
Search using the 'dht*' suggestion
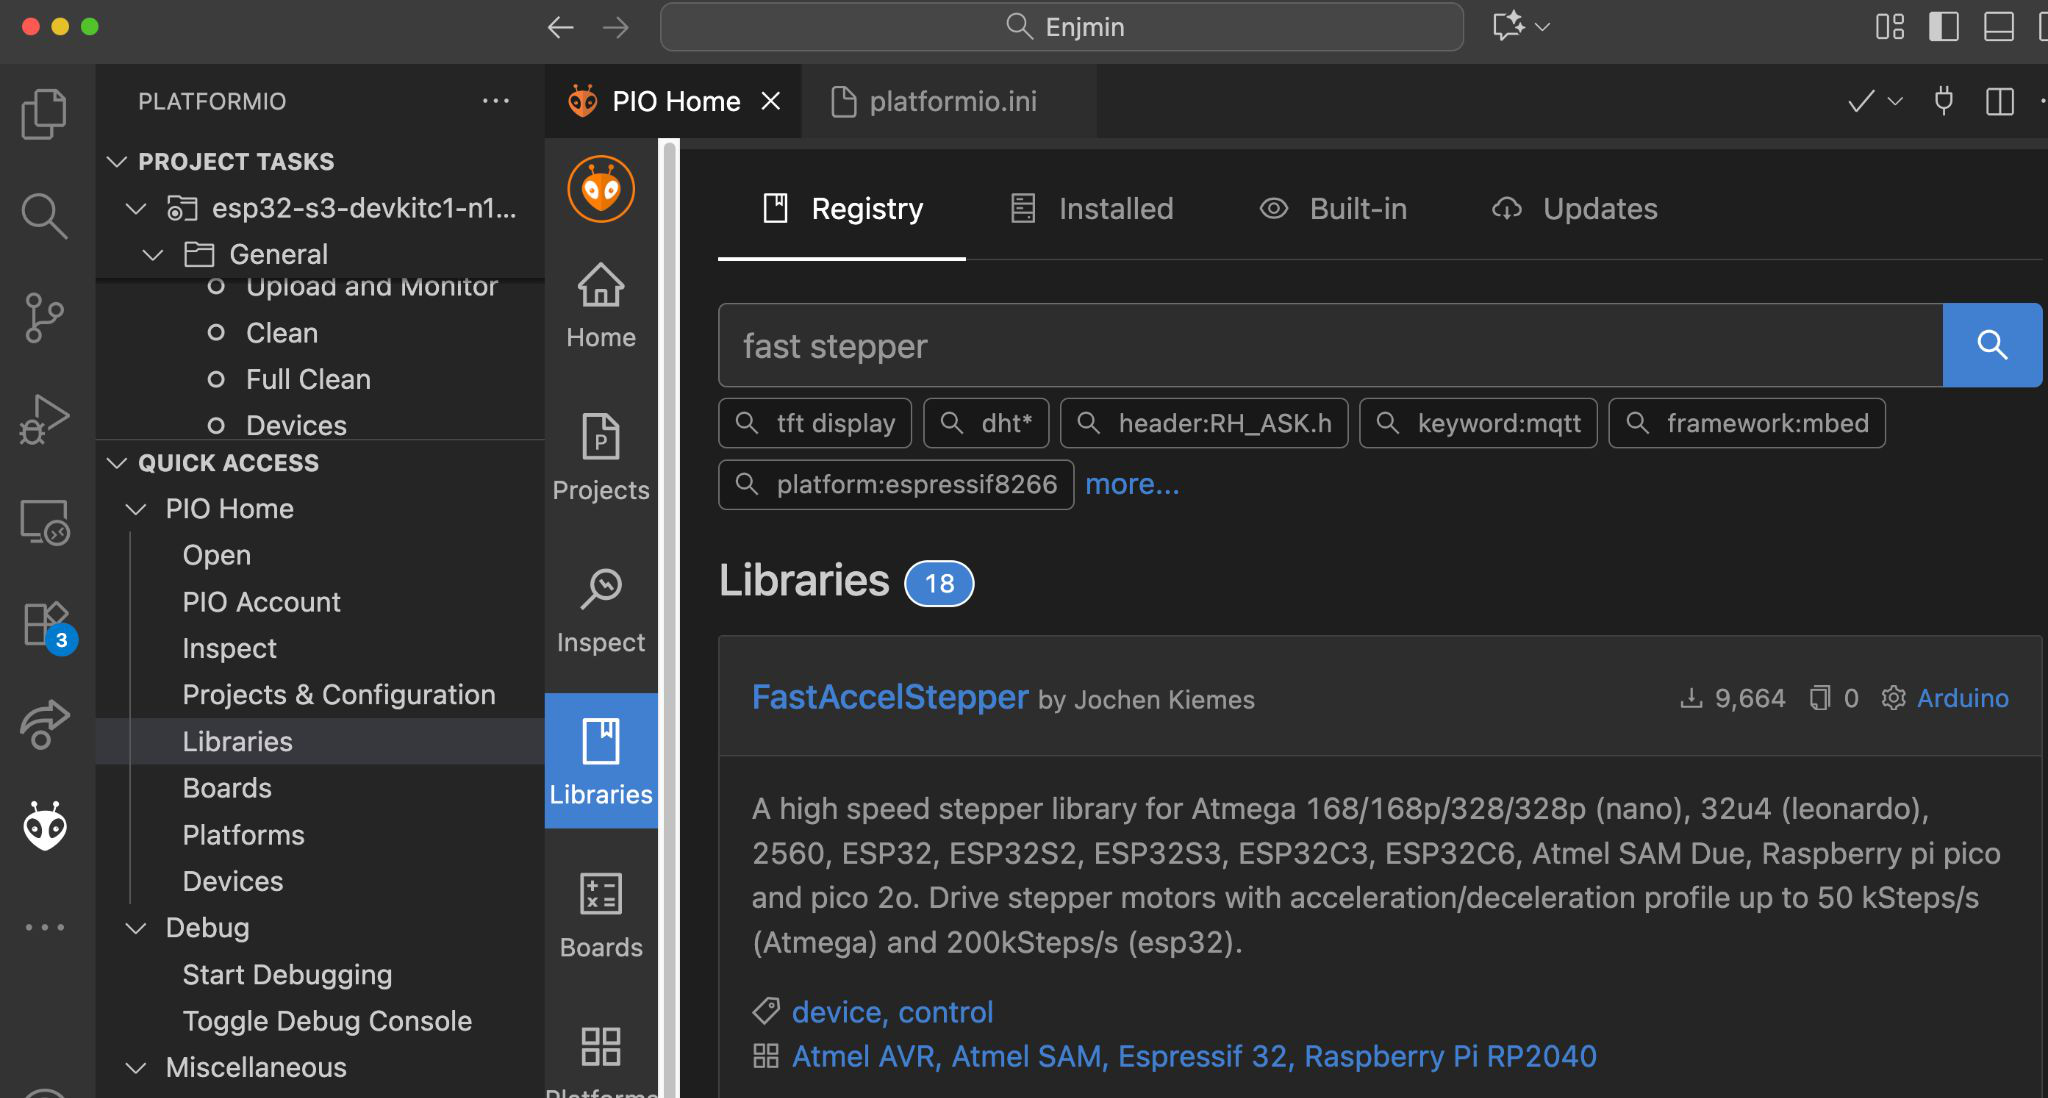[986, 423]
